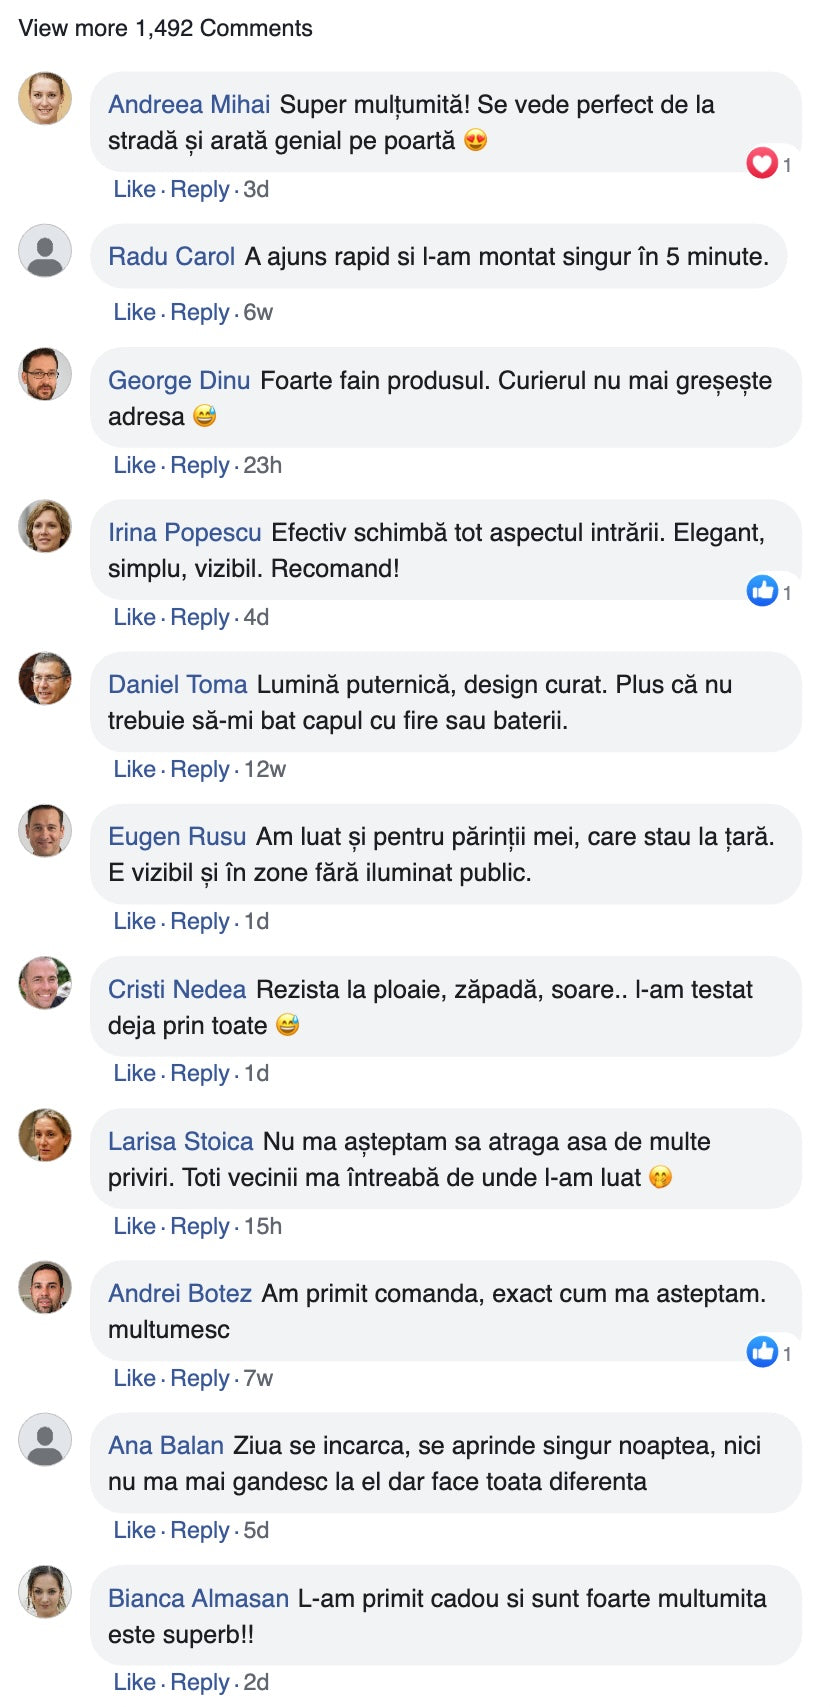Click Radu Carol's default avatar icon
The height and width of the screenshot is (1707, 830).
45,251
